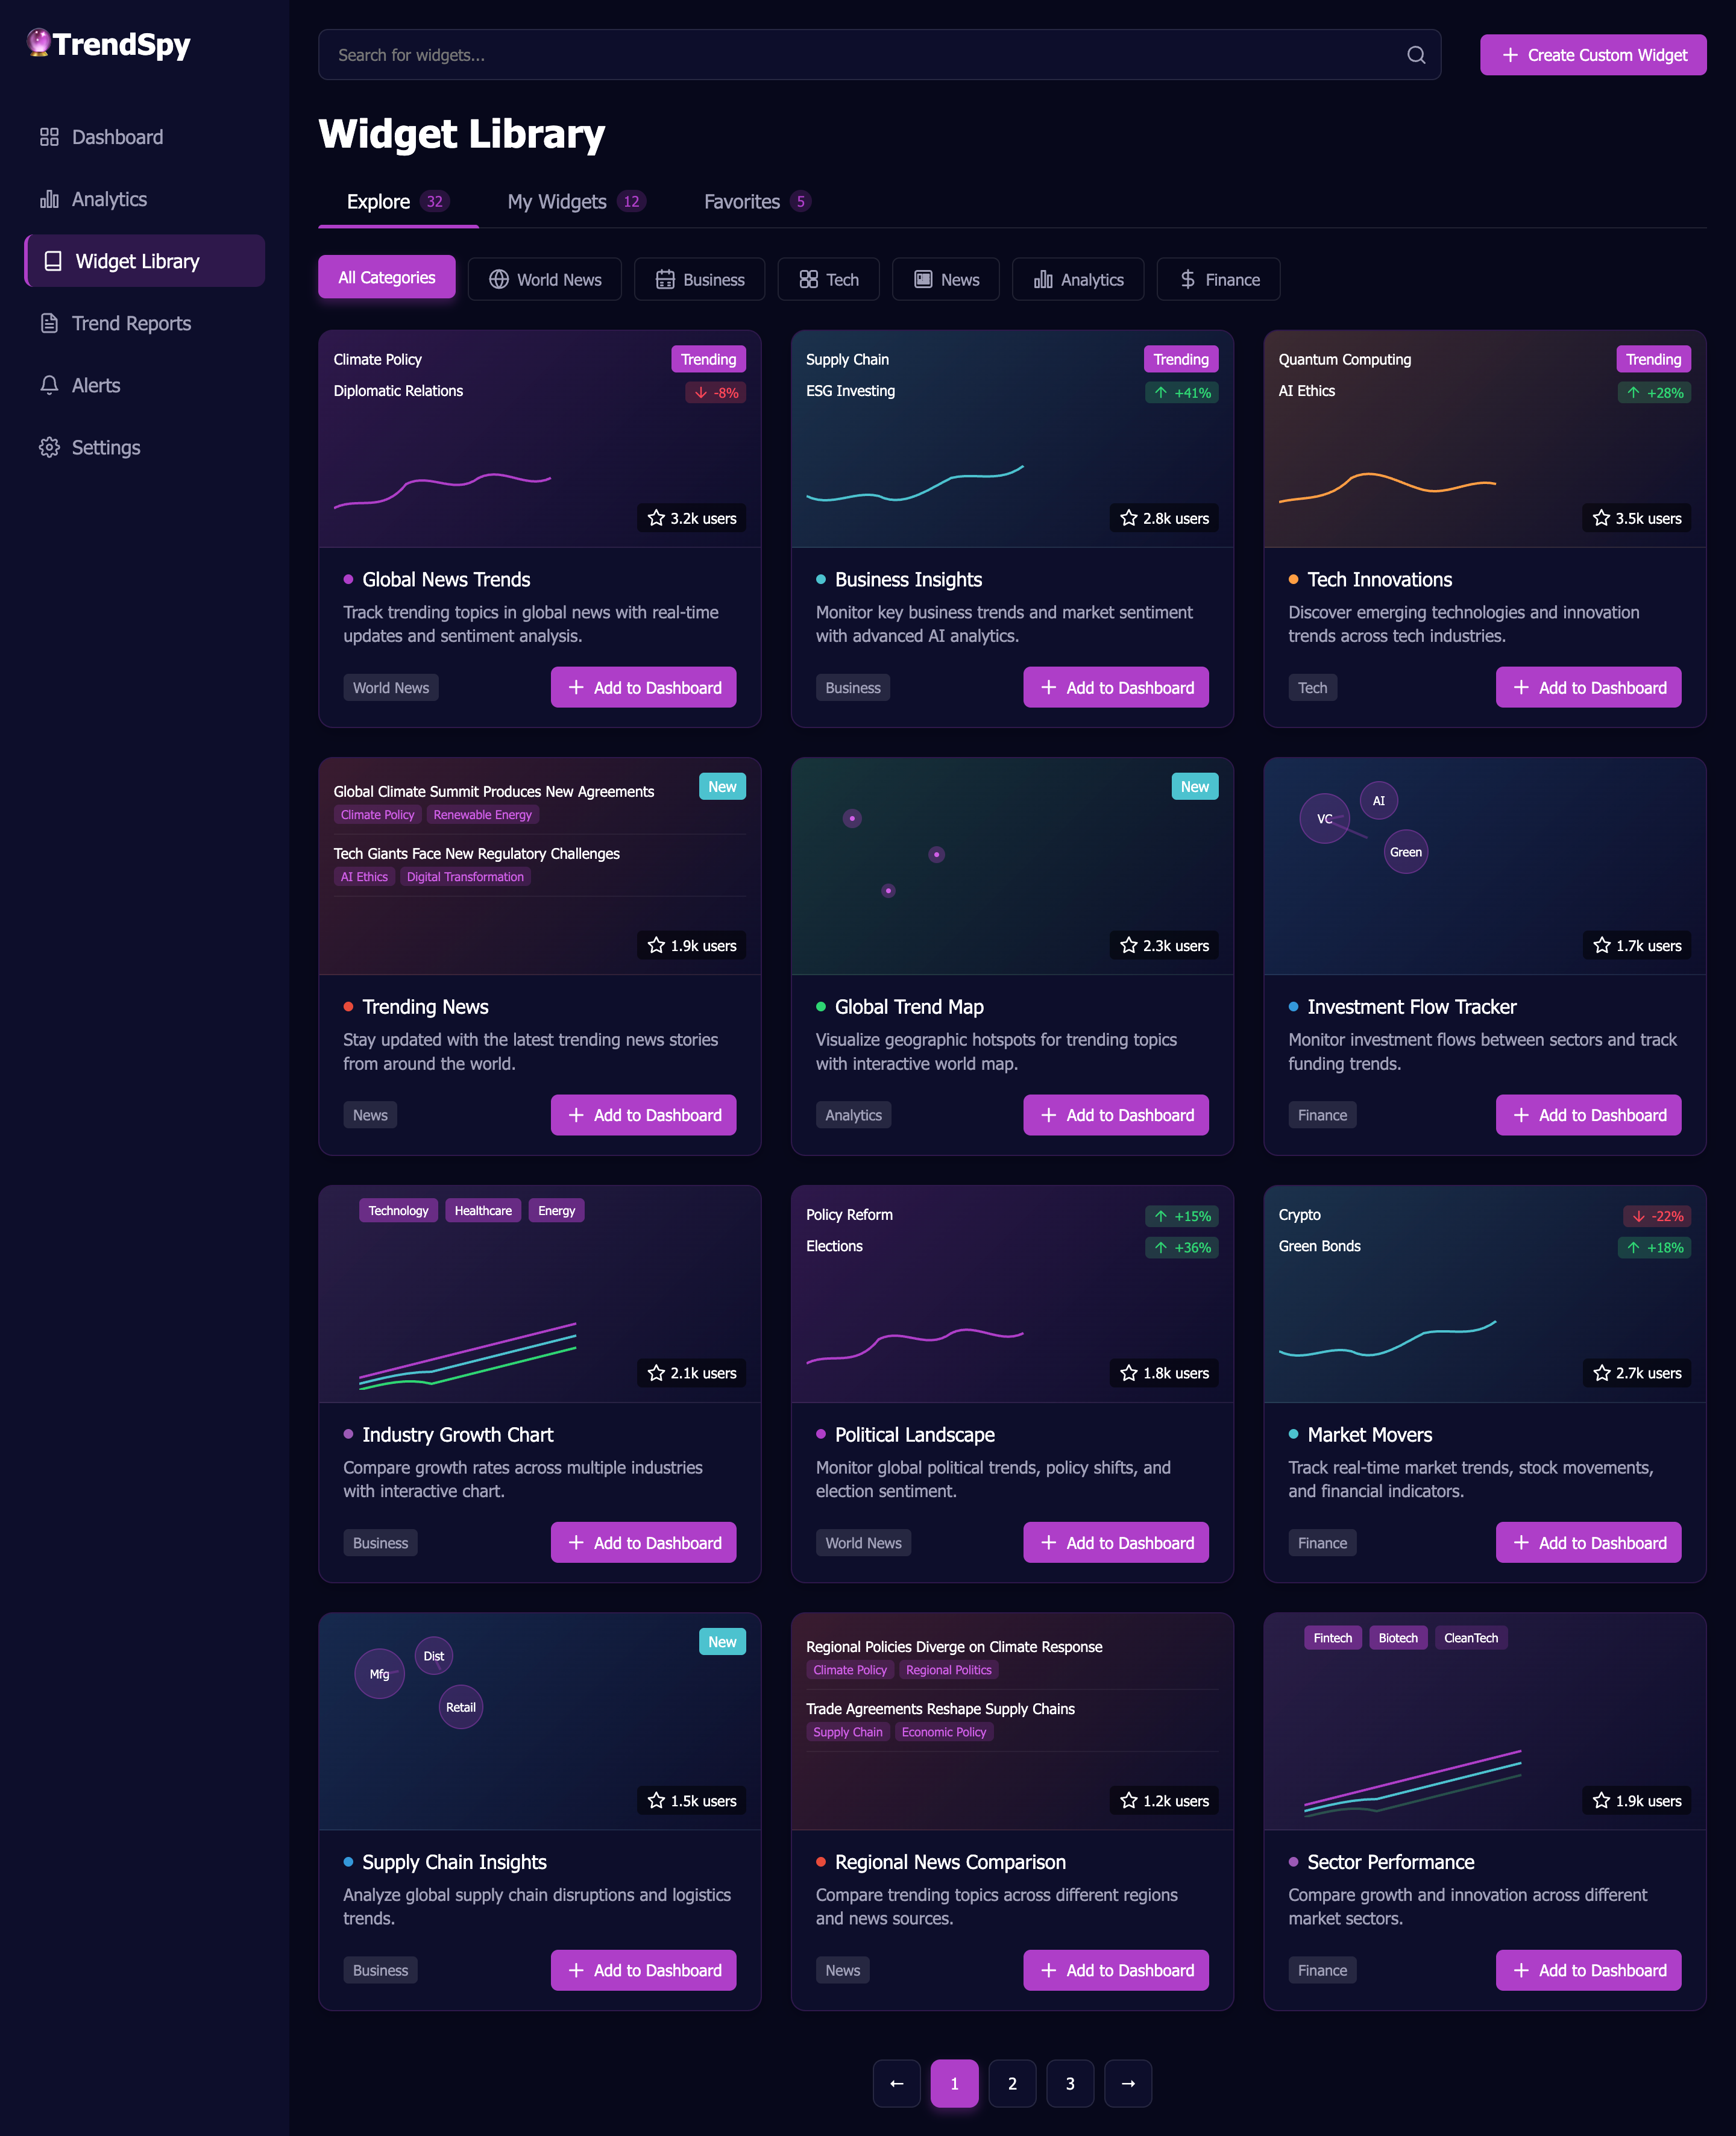
Task: Click star icon beside 1.7k users
Action: tap(1601, 945)
